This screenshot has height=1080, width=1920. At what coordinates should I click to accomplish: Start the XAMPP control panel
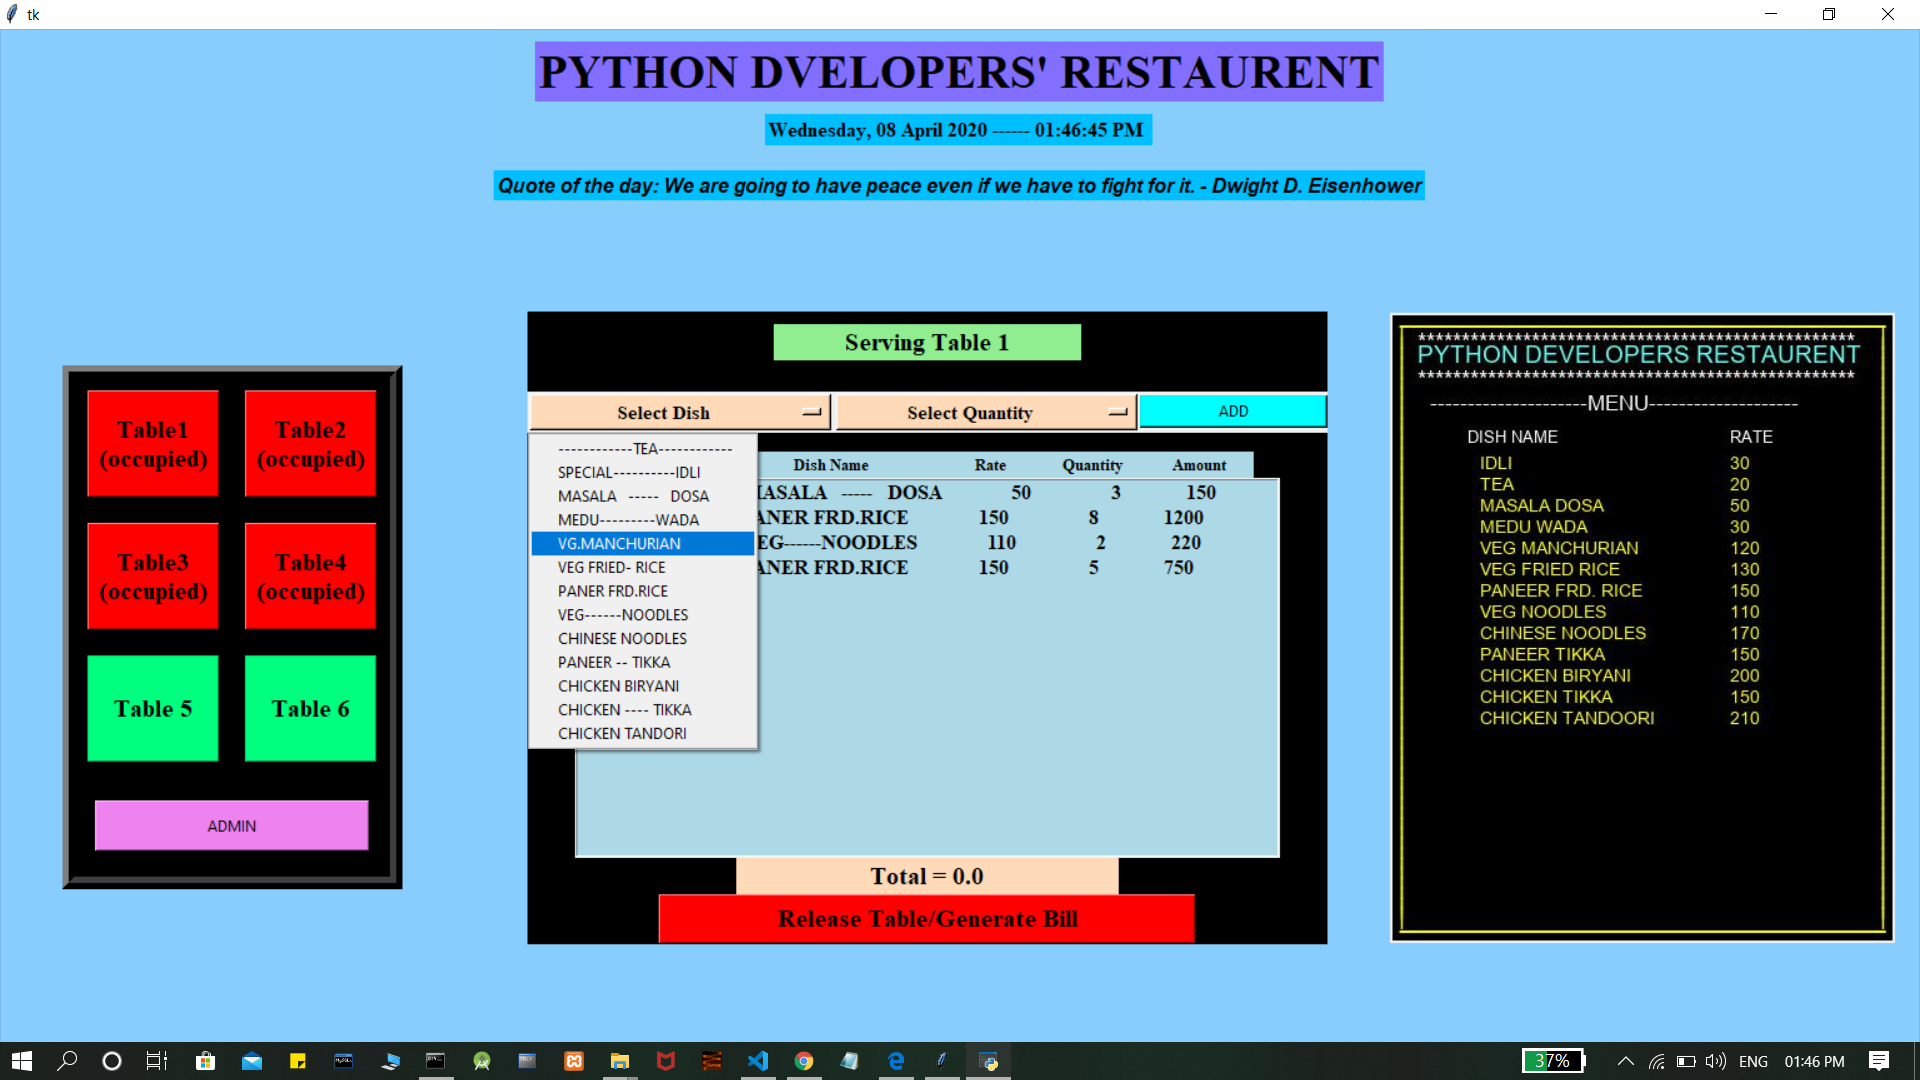pos(573,1060)
